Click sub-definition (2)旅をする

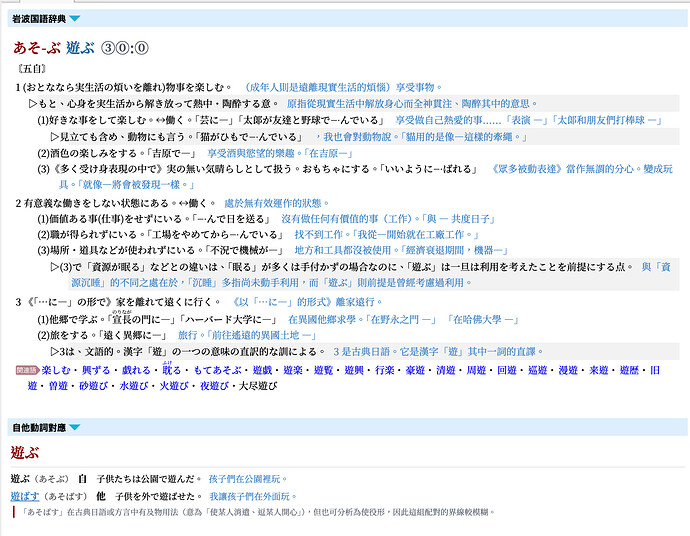point(102,335)
